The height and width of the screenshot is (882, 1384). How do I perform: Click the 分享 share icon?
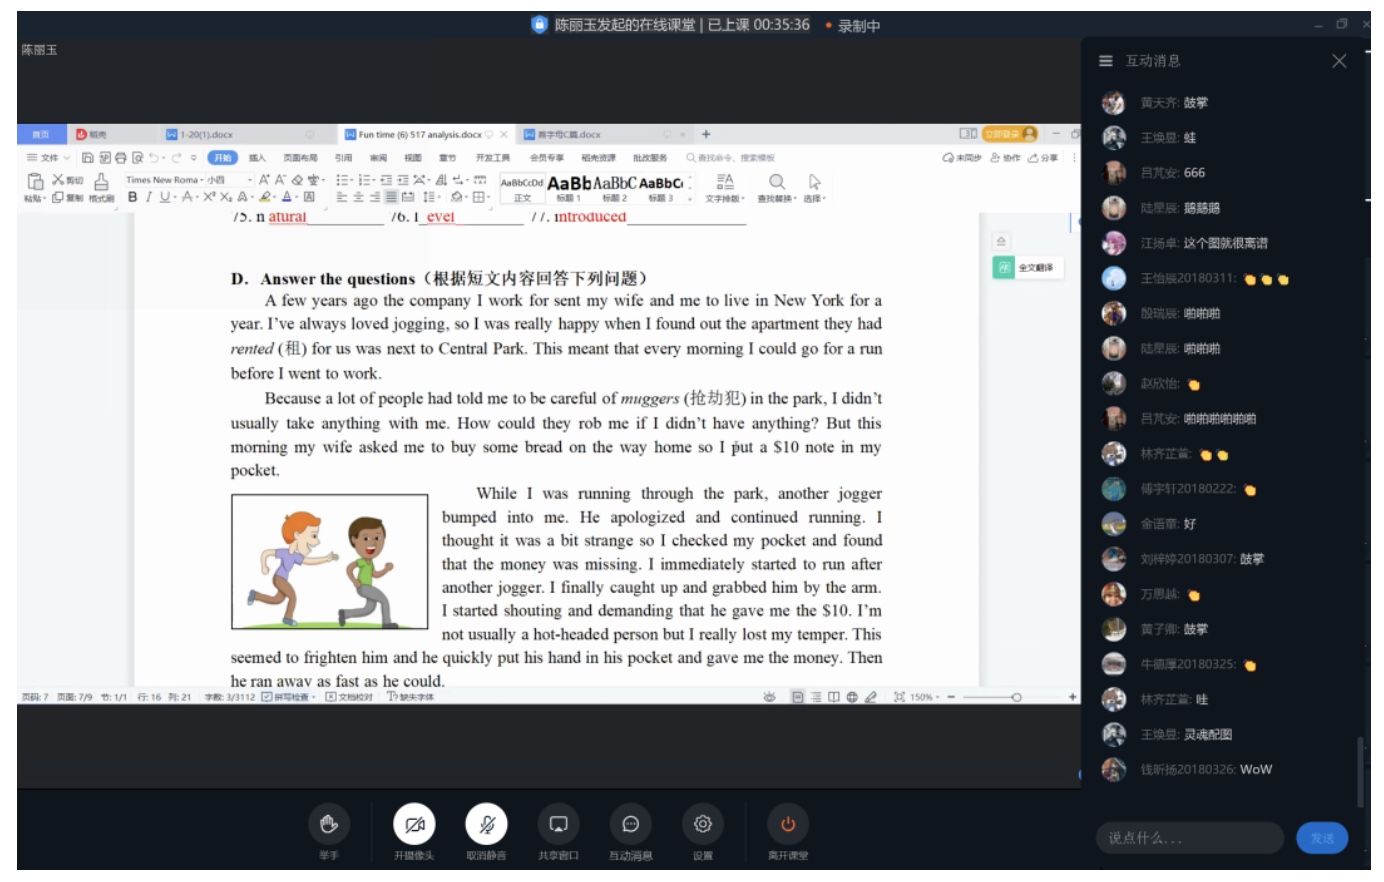click(x=1043, y=158)
